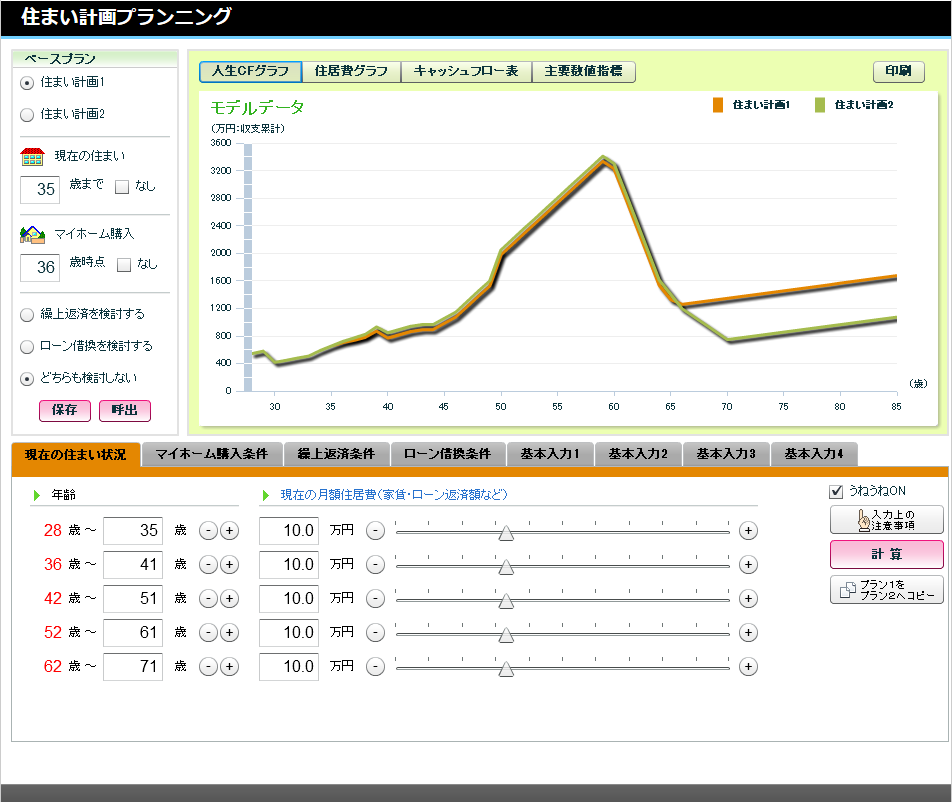Decrease the 36歳 row age with minus

click(x=208, y=565)
